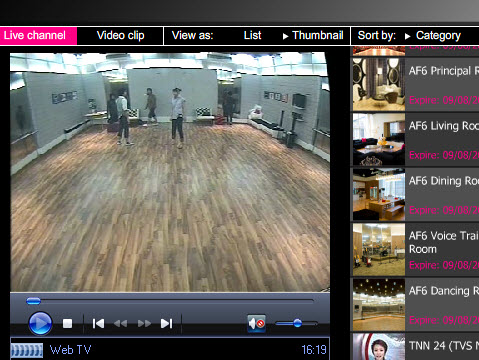Skip to the previous track
This screenshot has width=479, height=360.
(98, 323)
